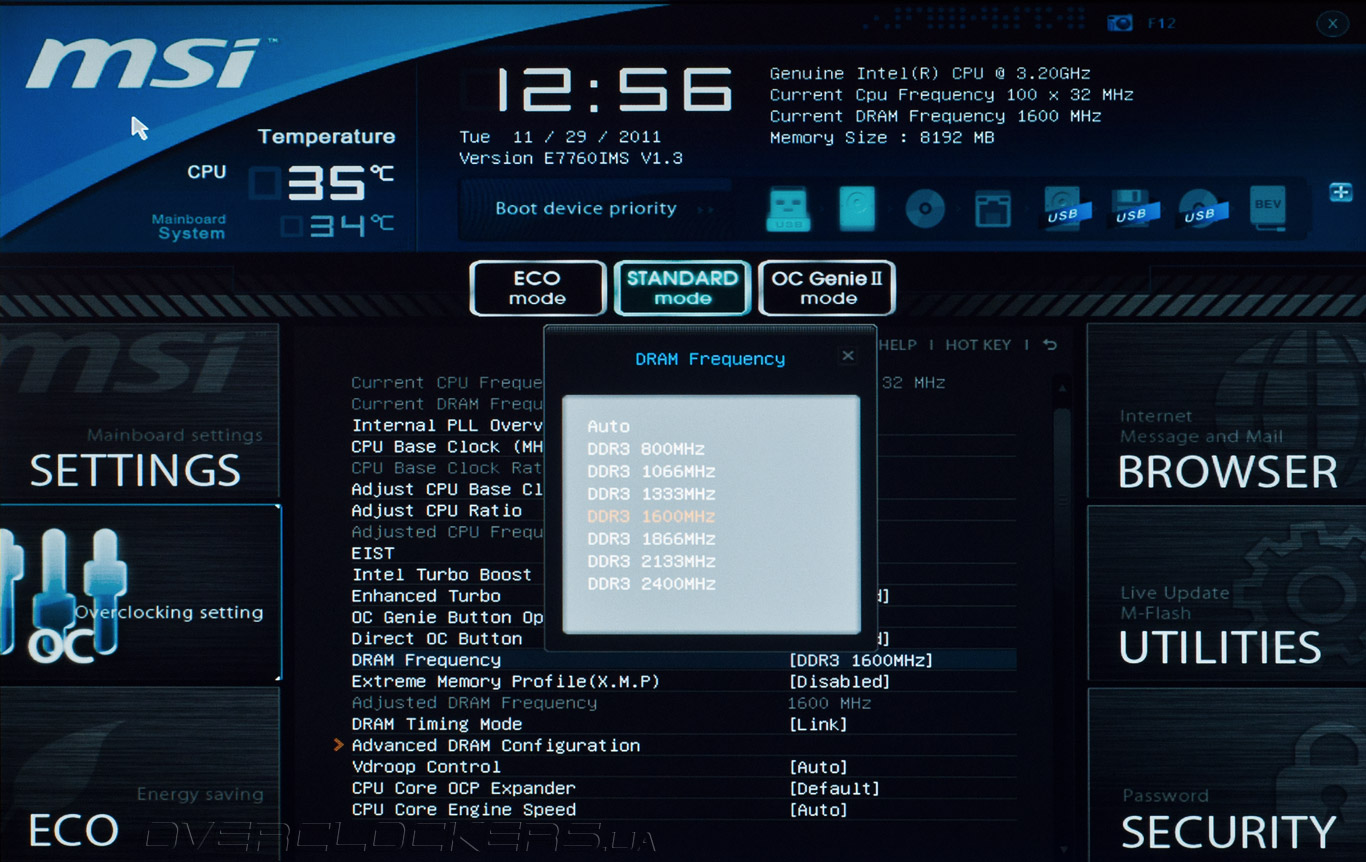Select the BEV boot device icon
The image size is (1366, 862).
1267,208
